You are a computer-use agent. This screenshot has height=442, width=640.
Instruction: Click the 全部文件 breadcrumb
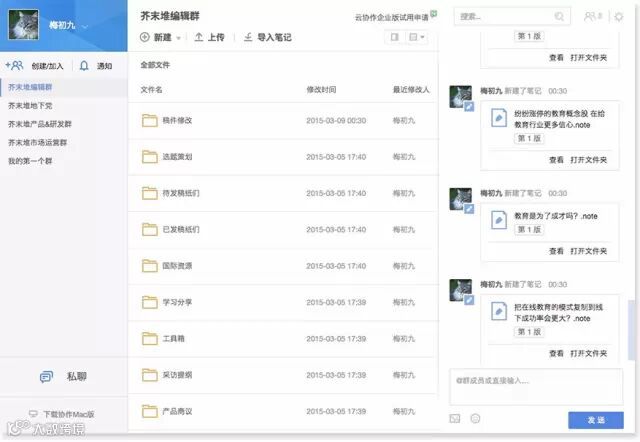point(155,65)
